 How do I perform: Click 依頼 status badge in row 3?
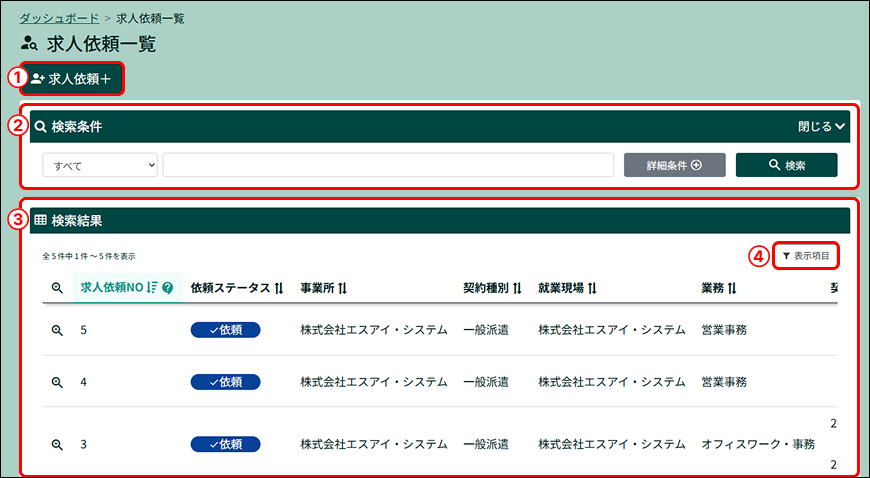[225, 444]
